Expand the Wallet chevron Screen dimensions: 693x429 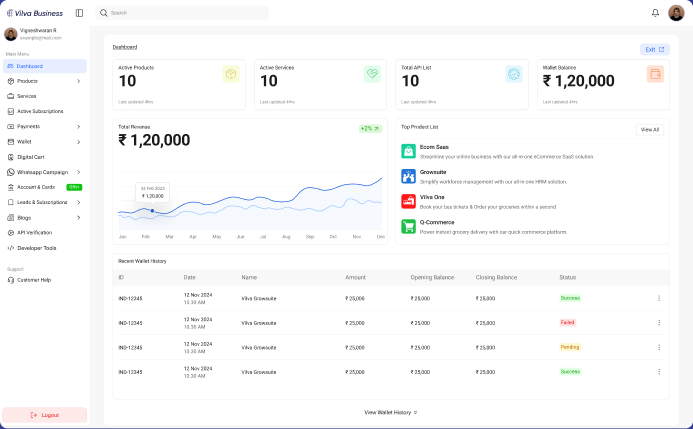pos(78,142)
